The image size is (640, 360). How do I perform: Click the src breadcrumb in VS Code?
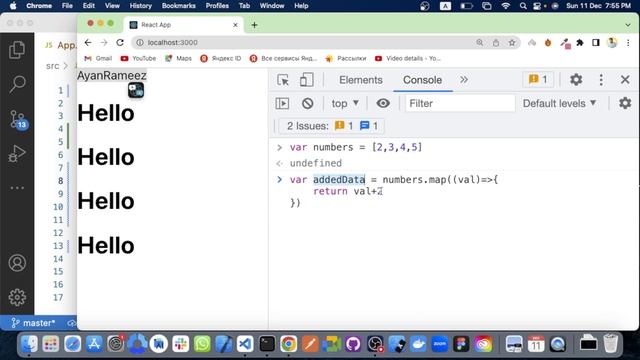tap(52, 66)
